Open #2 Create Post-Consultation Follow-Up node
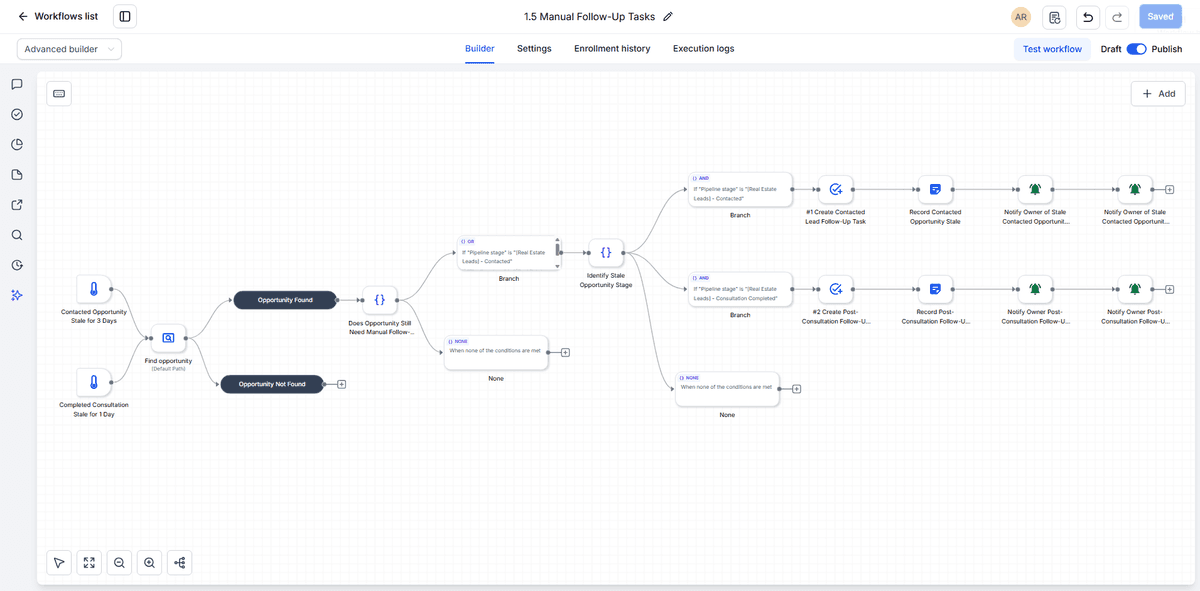This screenshot has width=1200, height=591. coord(835,289)
